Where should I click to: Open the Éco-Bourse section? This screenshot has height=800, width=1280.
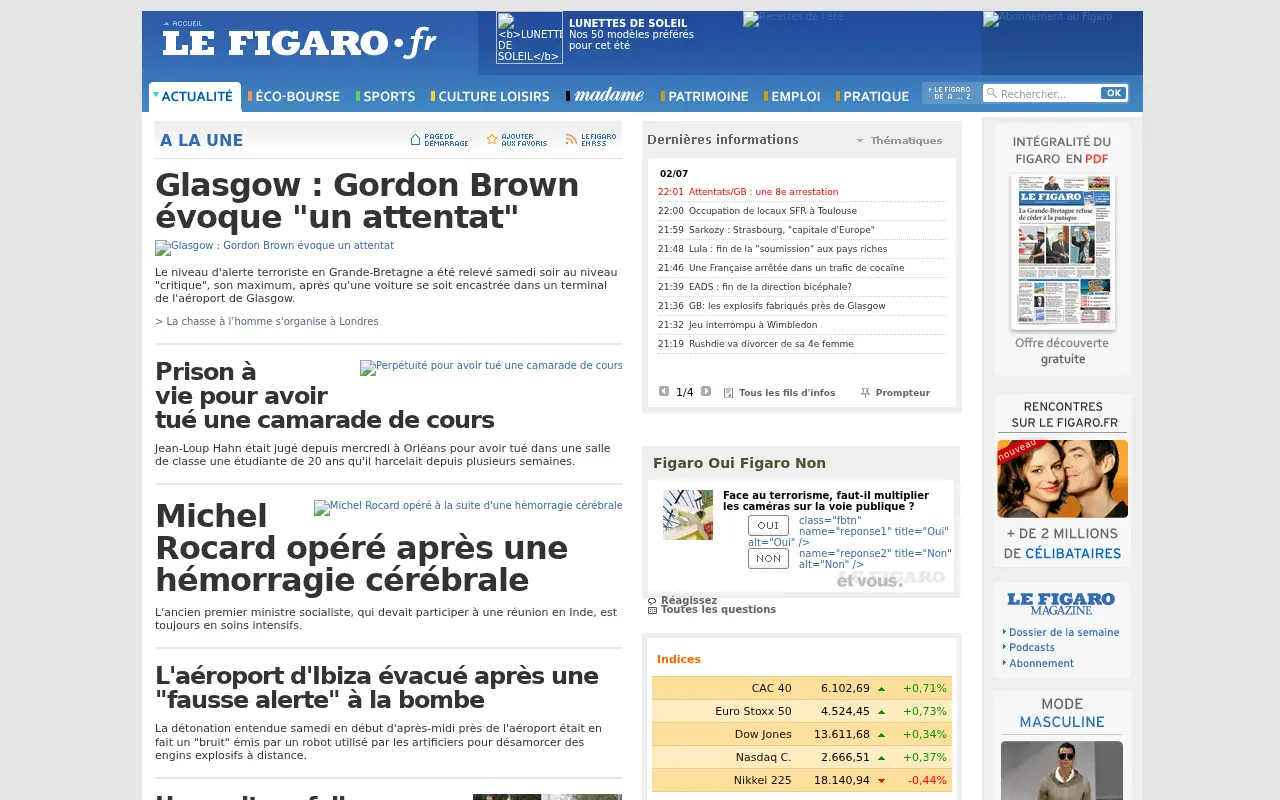coord(294,97)
